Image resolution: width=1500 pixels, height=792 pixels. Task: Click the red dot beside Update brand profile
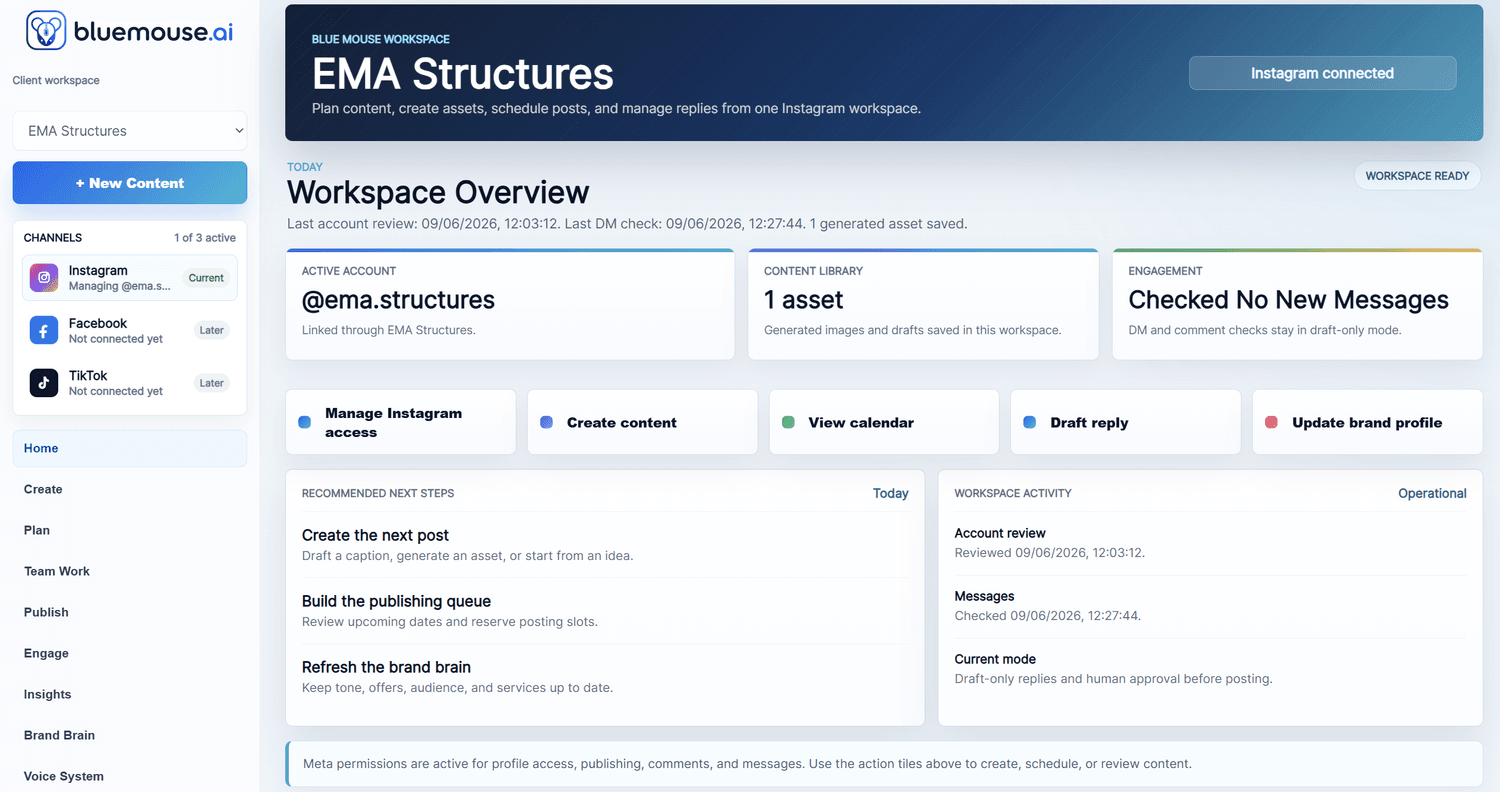pyautogui.click(x=1272, y=423)
